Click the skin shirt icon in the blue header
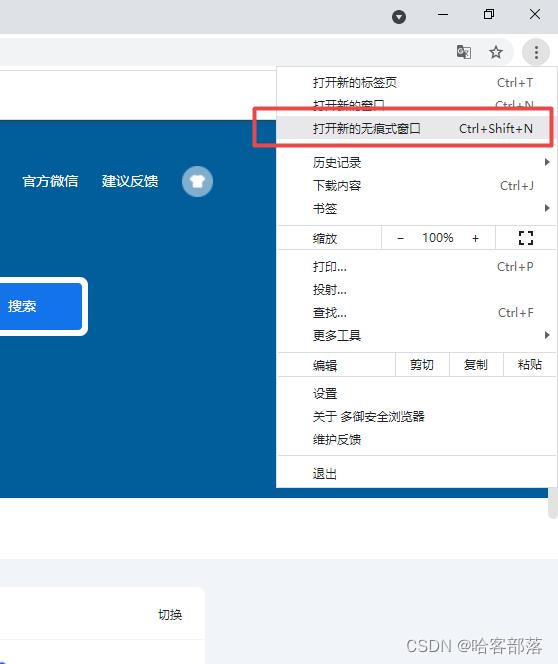The height and width of the screenshot is (664, 558). 197,181
